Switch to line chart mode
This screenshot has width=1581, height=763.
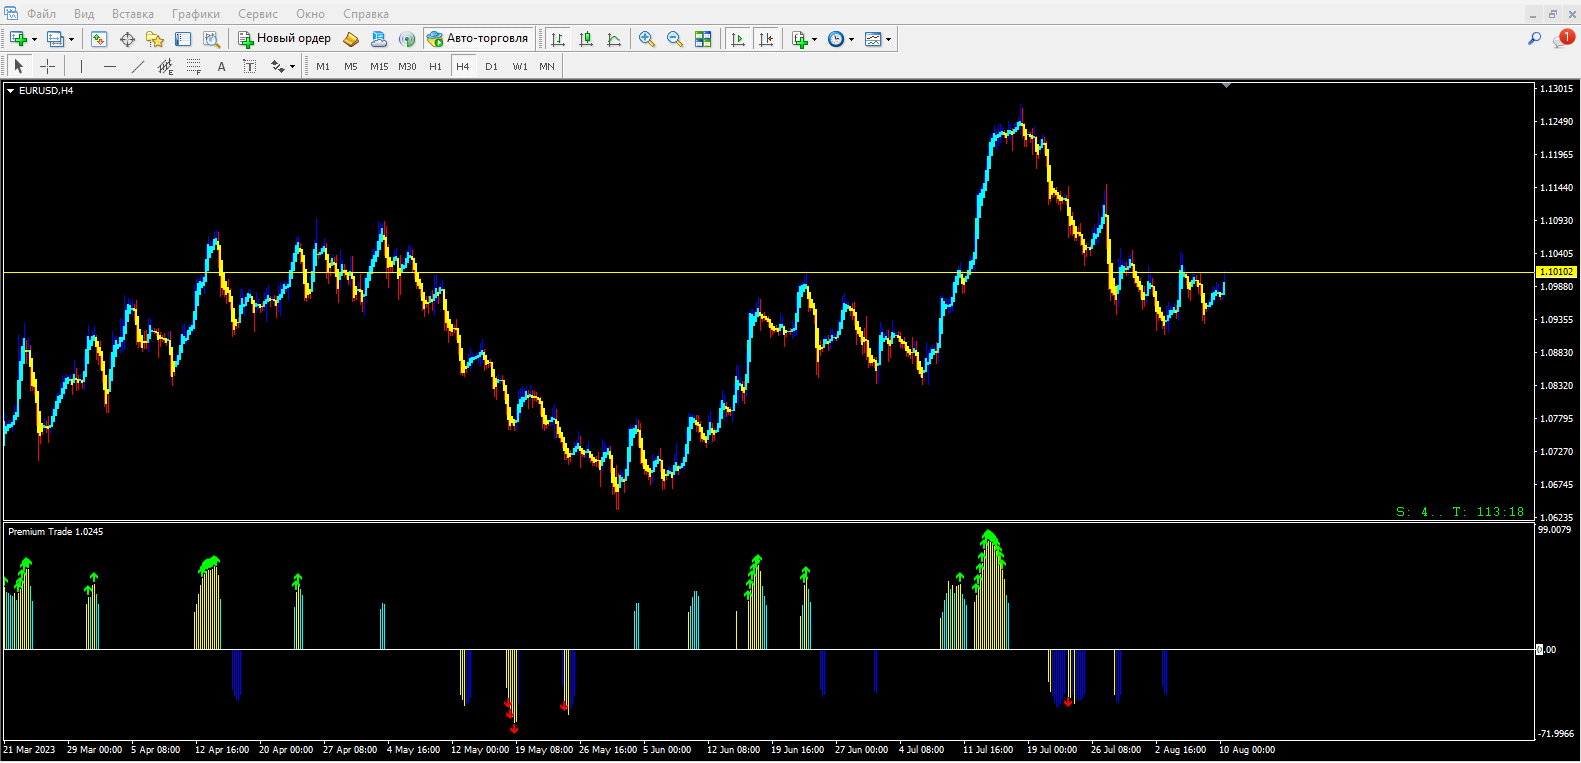(x=614, y=39)
